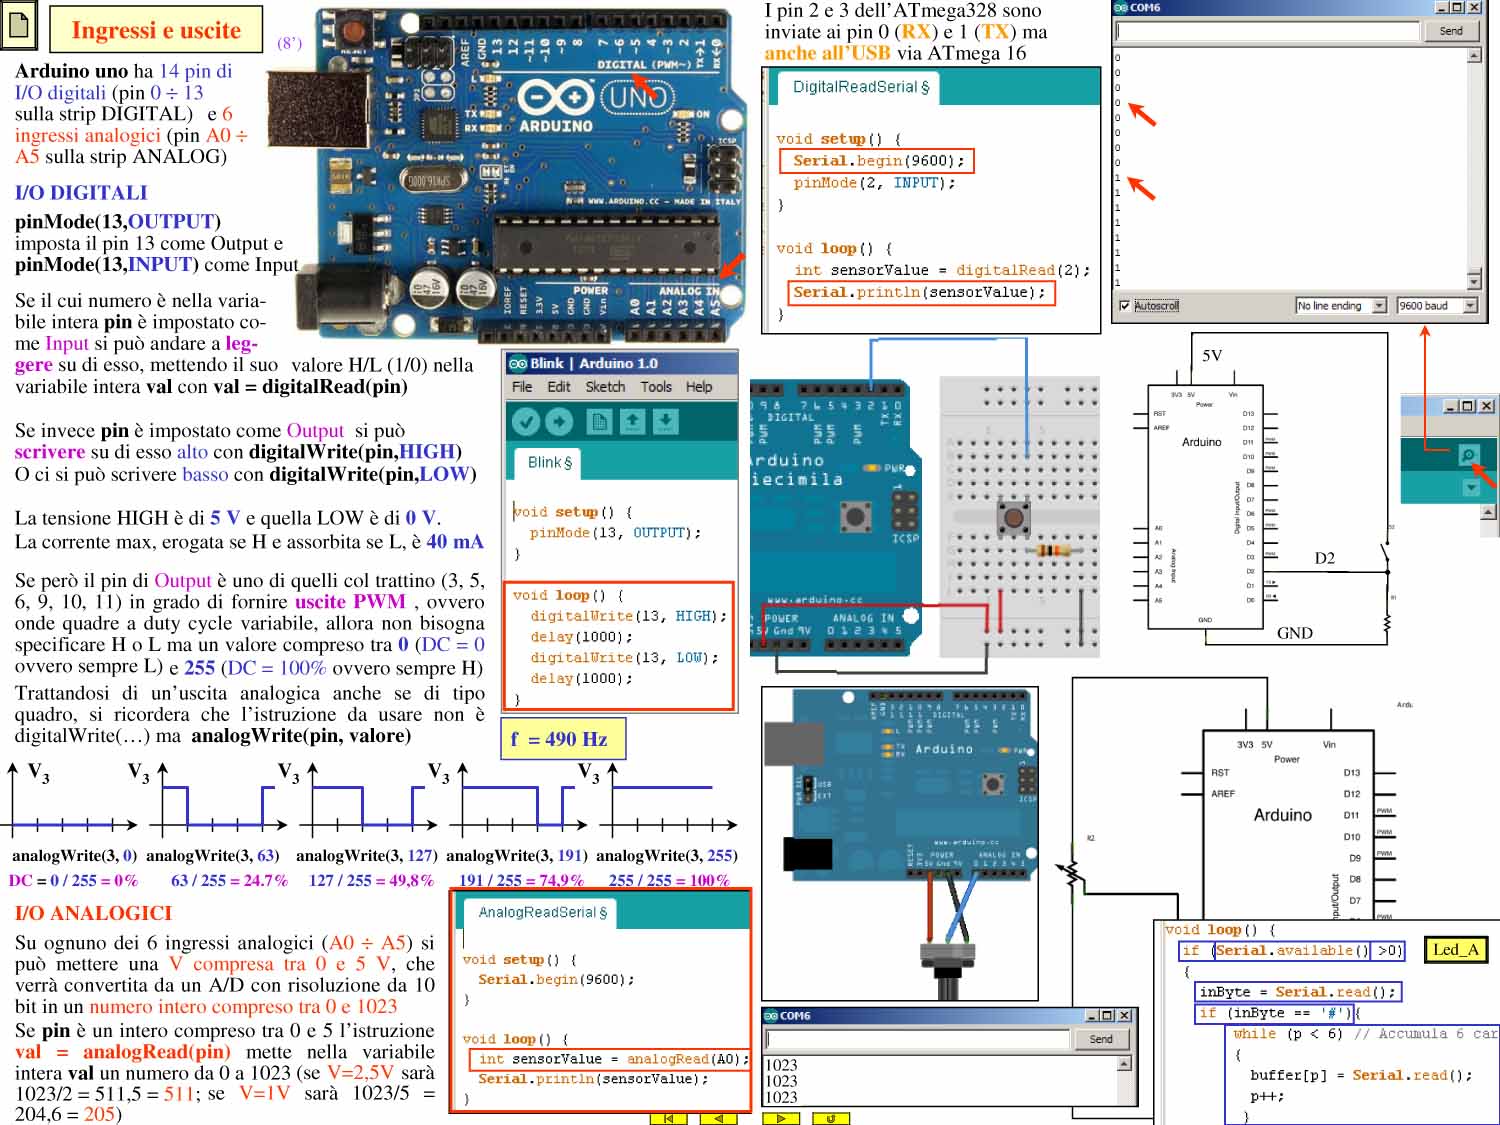Click the scroll-up arrow in bottom COM6 window
The image size is (1500, 1125).
click(x=1124, y=1063)
